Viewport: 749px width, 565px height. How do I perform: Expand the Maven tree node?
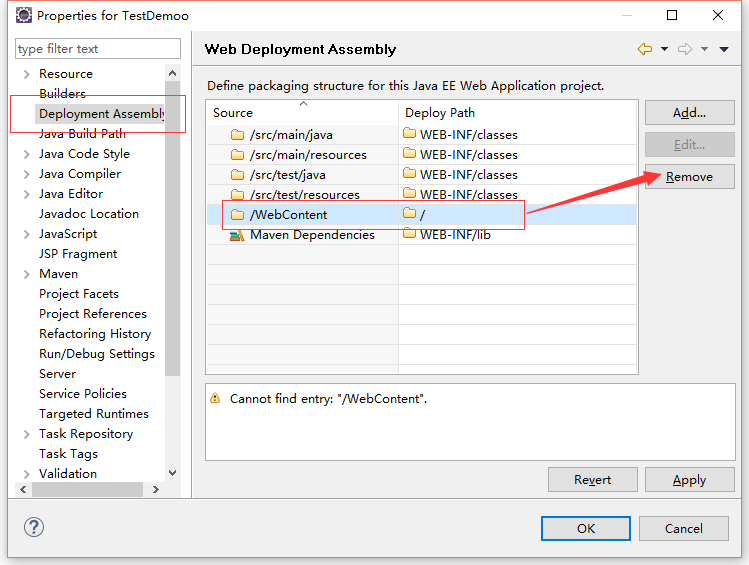(27, 274)
